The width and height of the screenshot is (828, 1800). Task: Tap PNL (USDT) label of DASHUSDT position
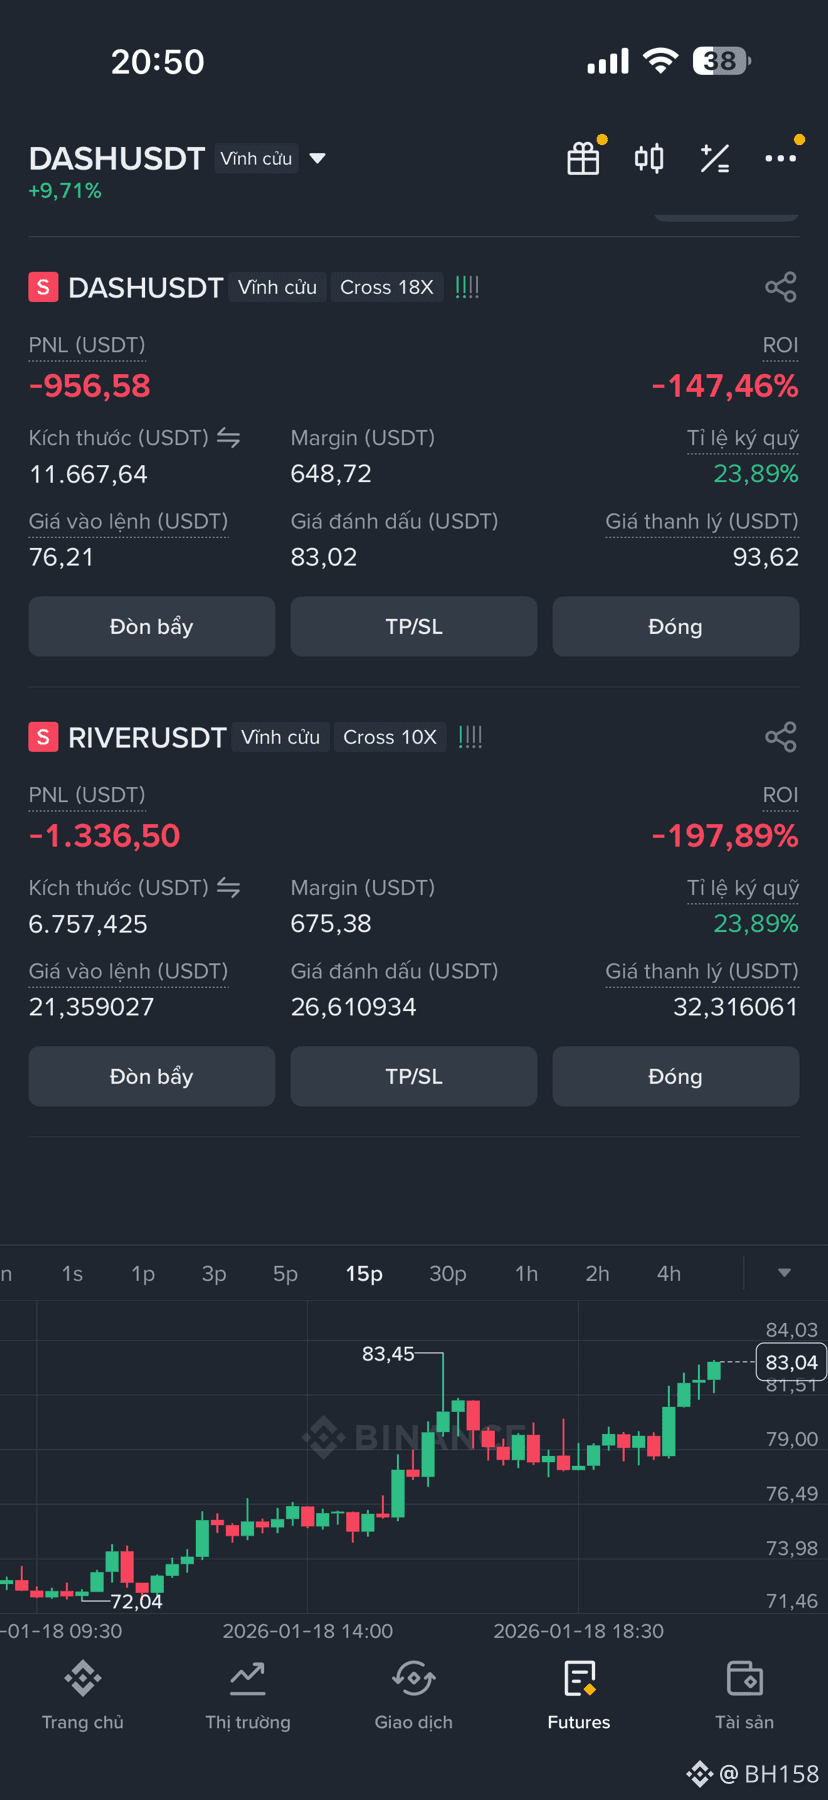coord(87,345)
